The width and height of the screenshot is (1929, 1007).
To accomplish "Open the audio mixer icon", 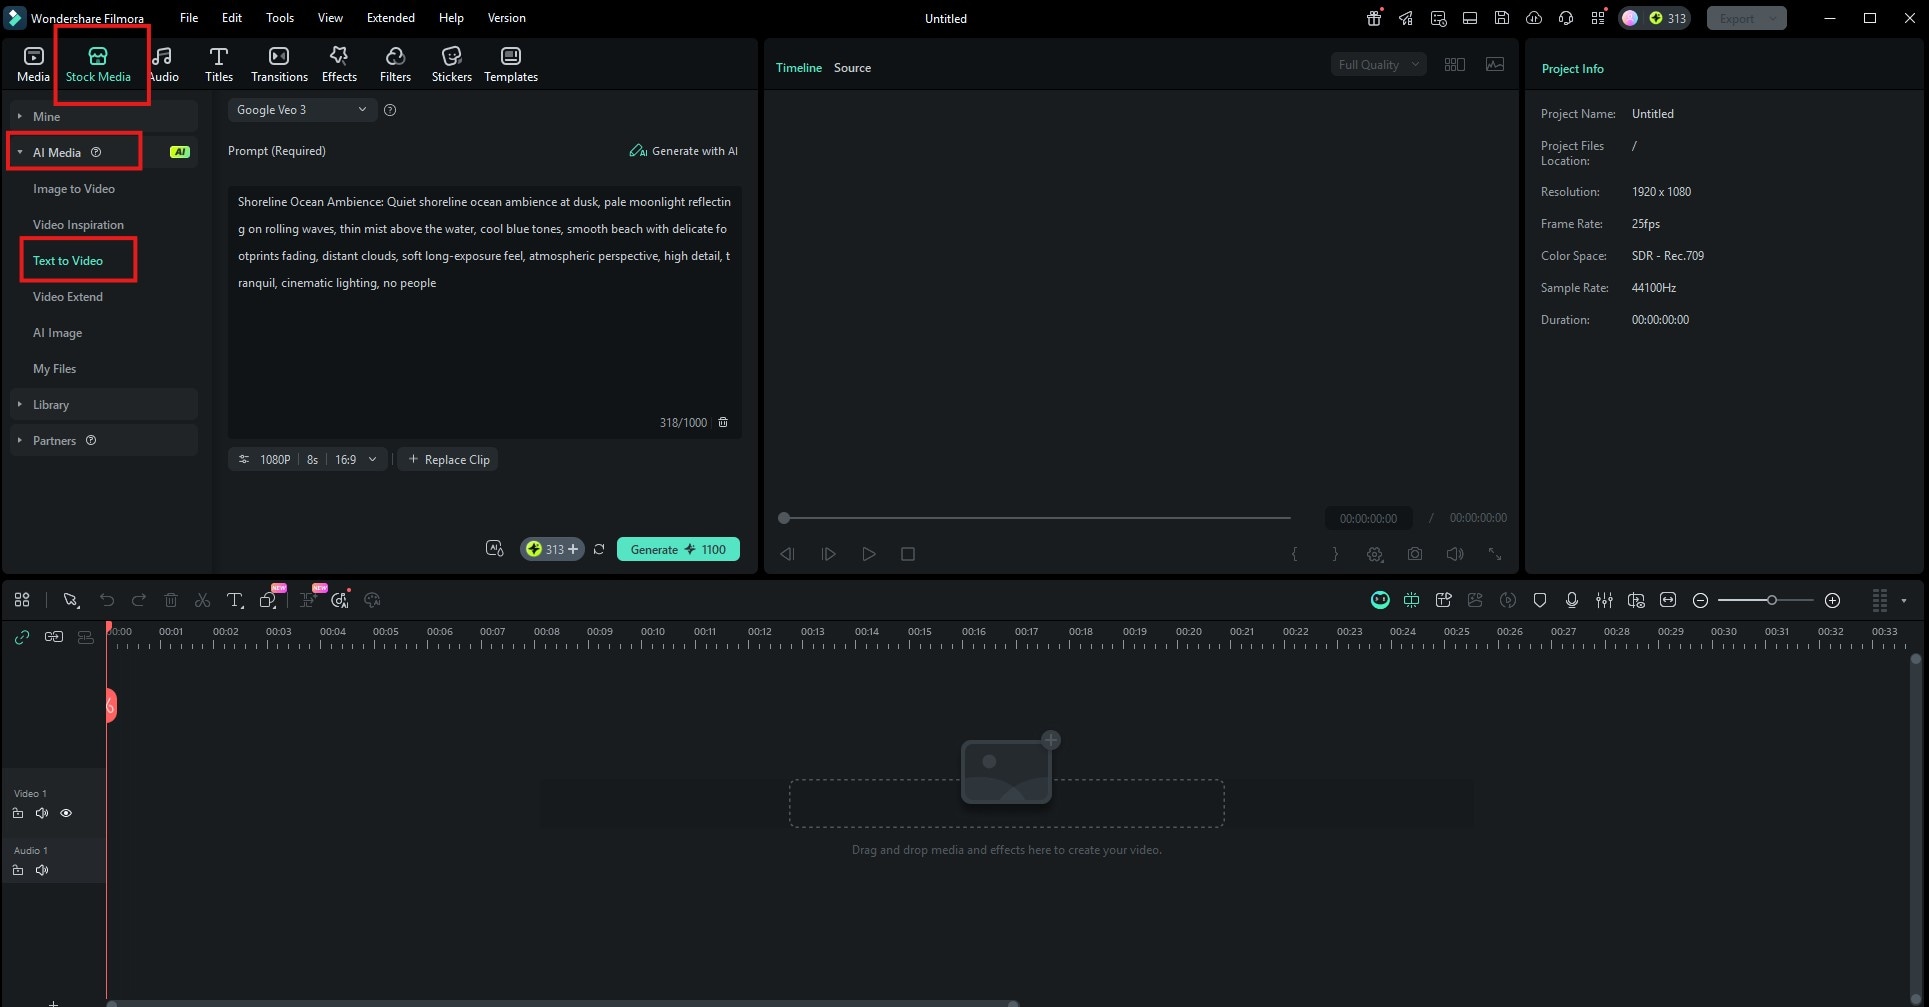I will [1604, 600].
